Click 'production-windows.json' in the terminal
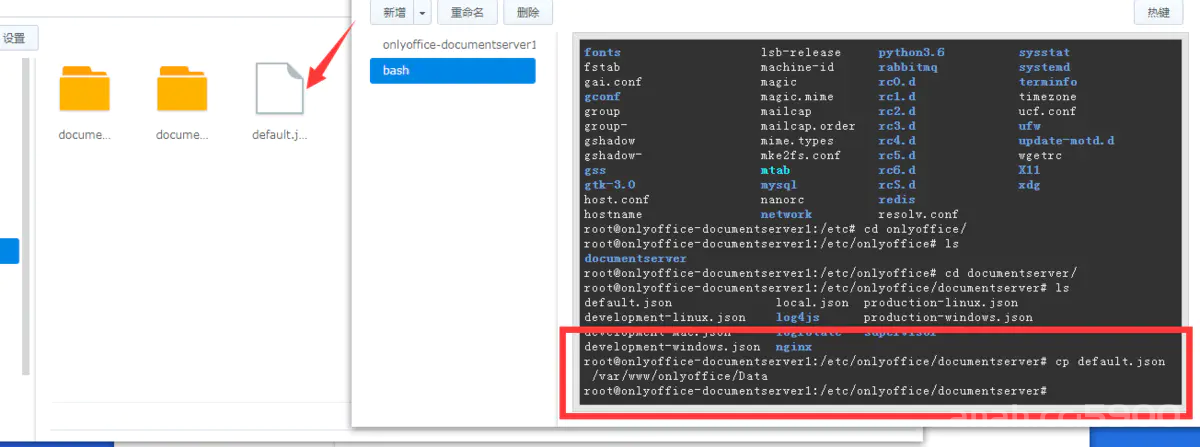Screen dimensions: 1200x447 click(x=948, y=317)
